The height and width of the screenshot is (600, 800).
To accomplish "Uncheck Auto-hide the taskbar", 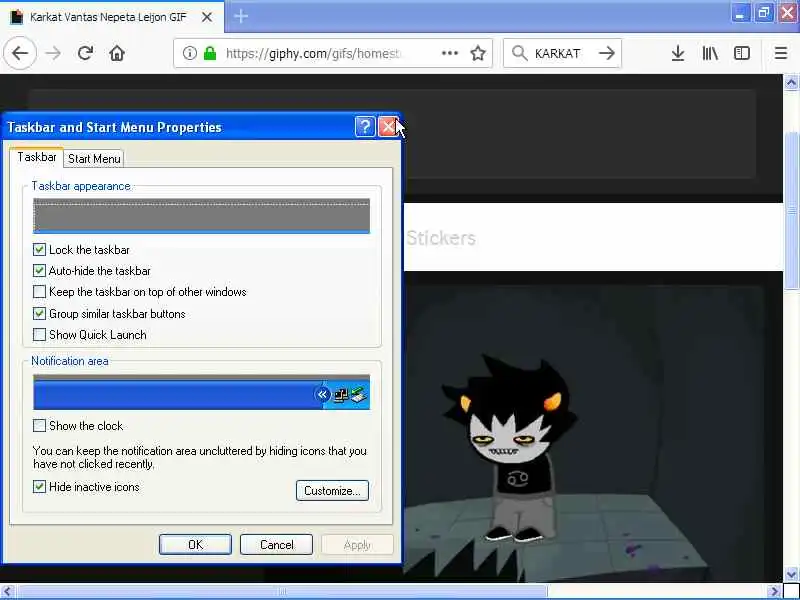I will 39,270.
